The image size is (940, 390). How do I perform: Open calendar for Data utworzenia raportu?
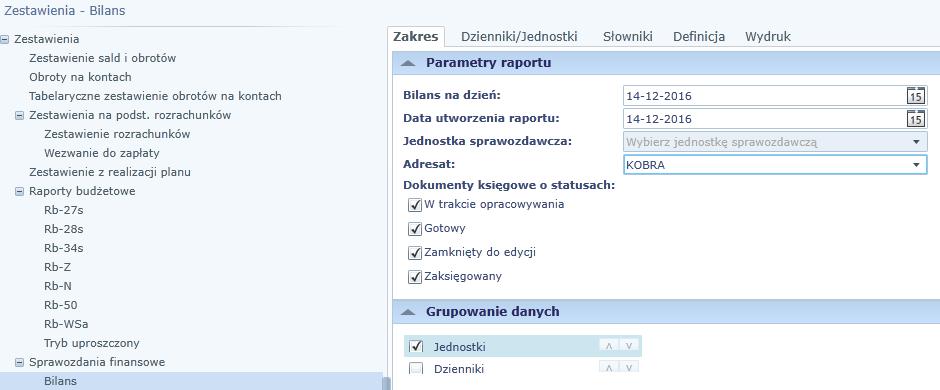(916, 119)
